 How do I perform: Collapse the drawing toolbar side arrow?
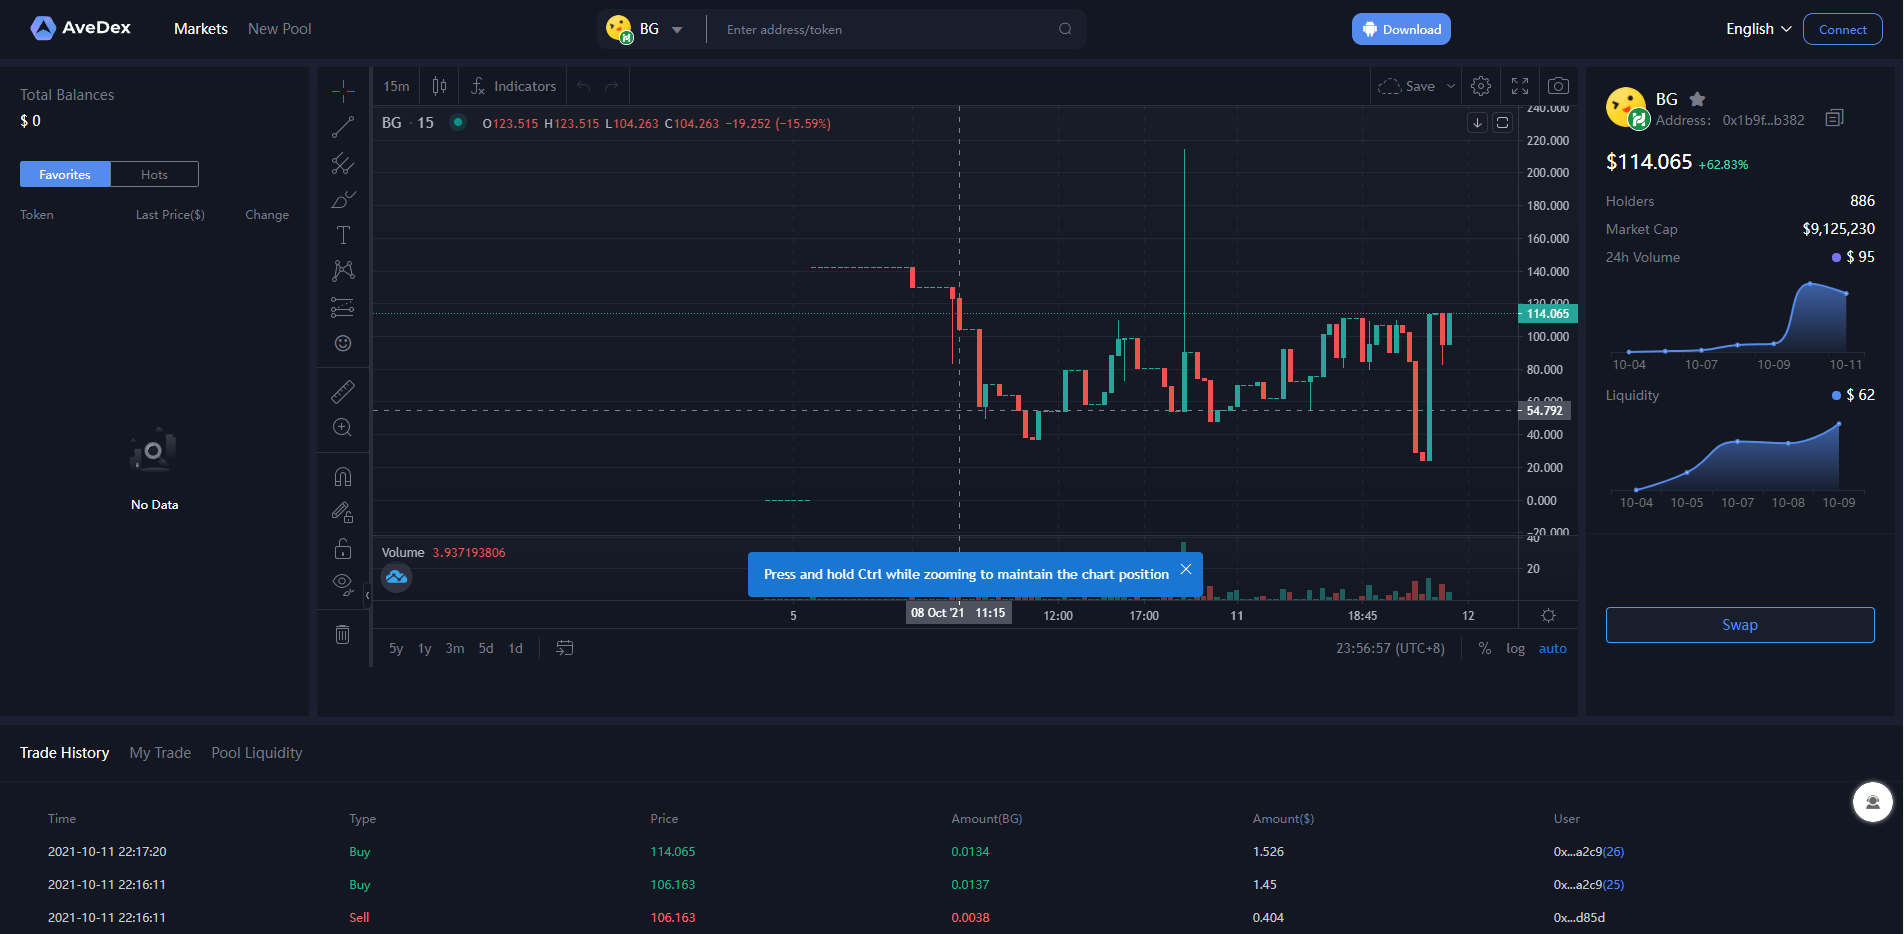coord(367,595)
